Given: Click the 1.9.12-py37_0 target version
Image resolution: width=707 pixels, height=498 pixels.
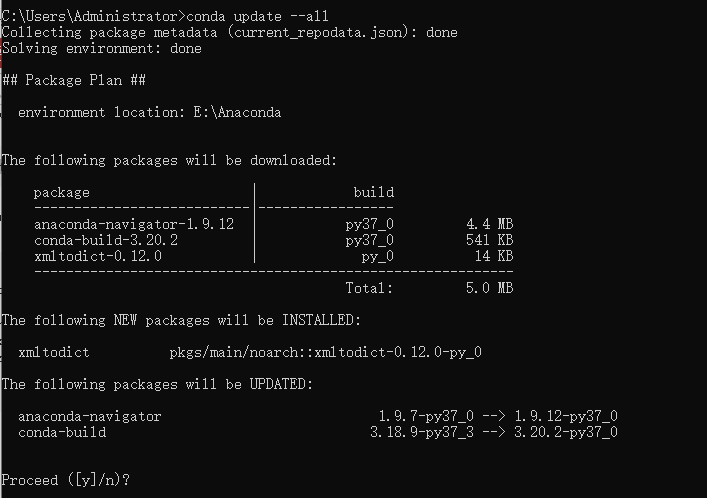Looking at the screenshot, I should click(566, 416).
